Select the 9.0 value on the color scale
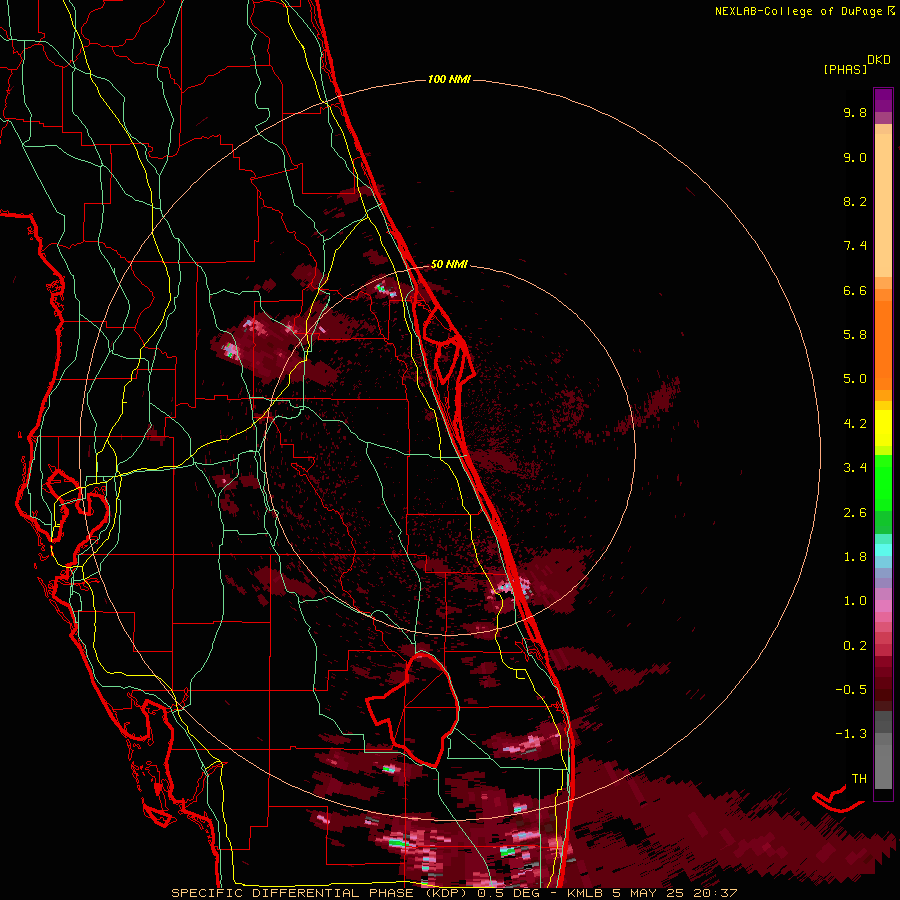 855,157
